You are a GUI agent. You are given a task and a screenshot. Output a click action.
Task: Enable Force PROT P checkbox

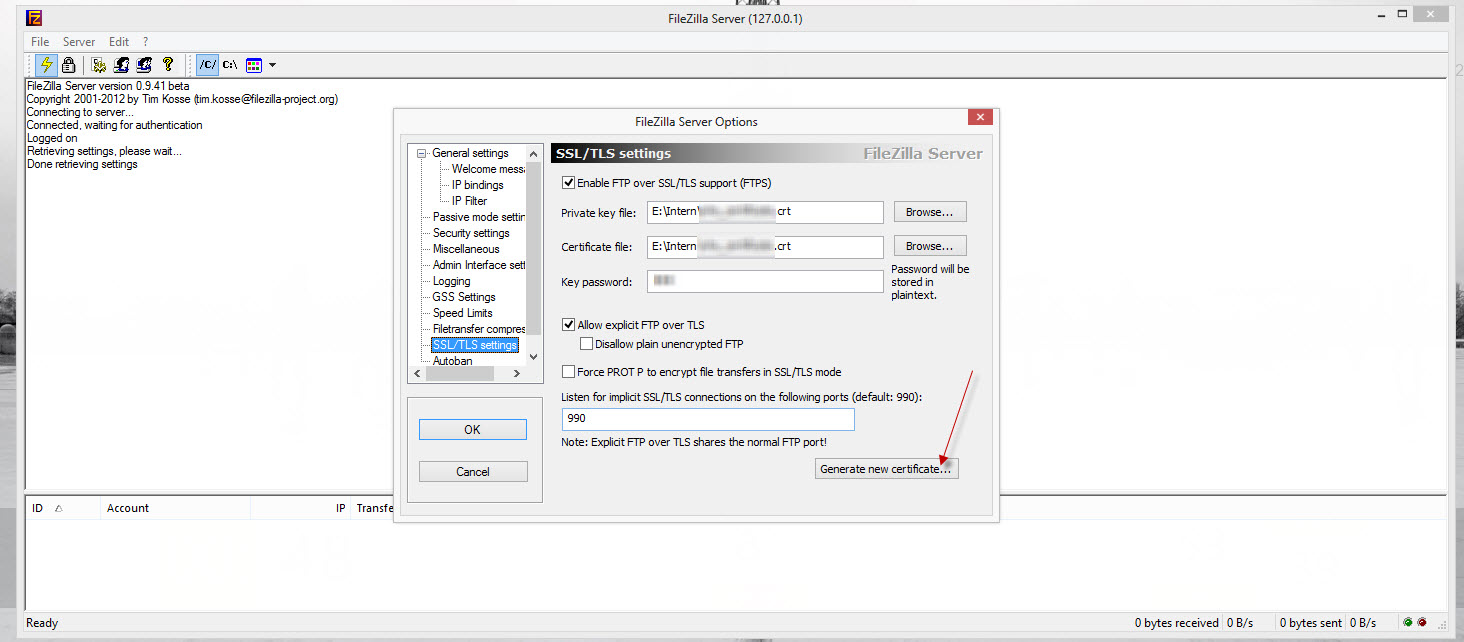[x=569, y=372]
